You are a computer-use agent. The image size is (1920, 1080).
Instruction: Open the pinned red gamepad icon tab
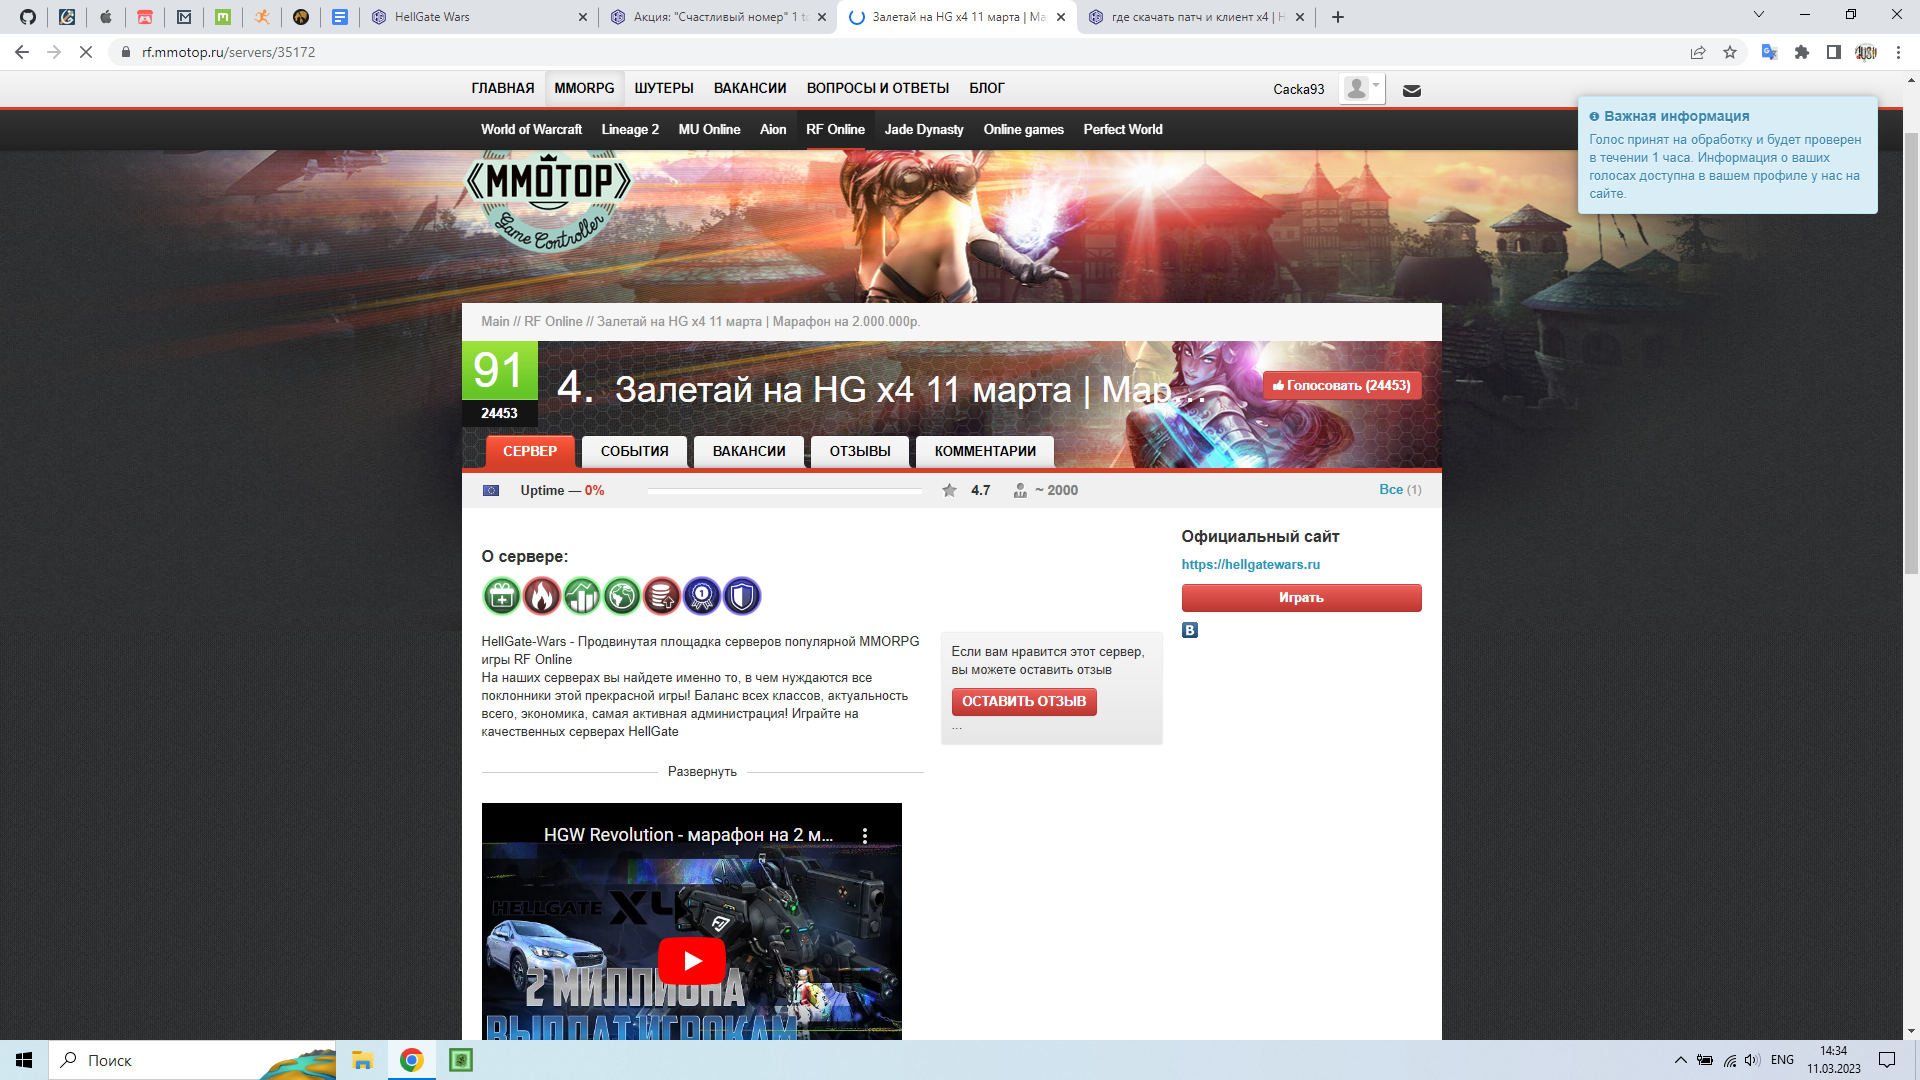(x=145, y=17)
